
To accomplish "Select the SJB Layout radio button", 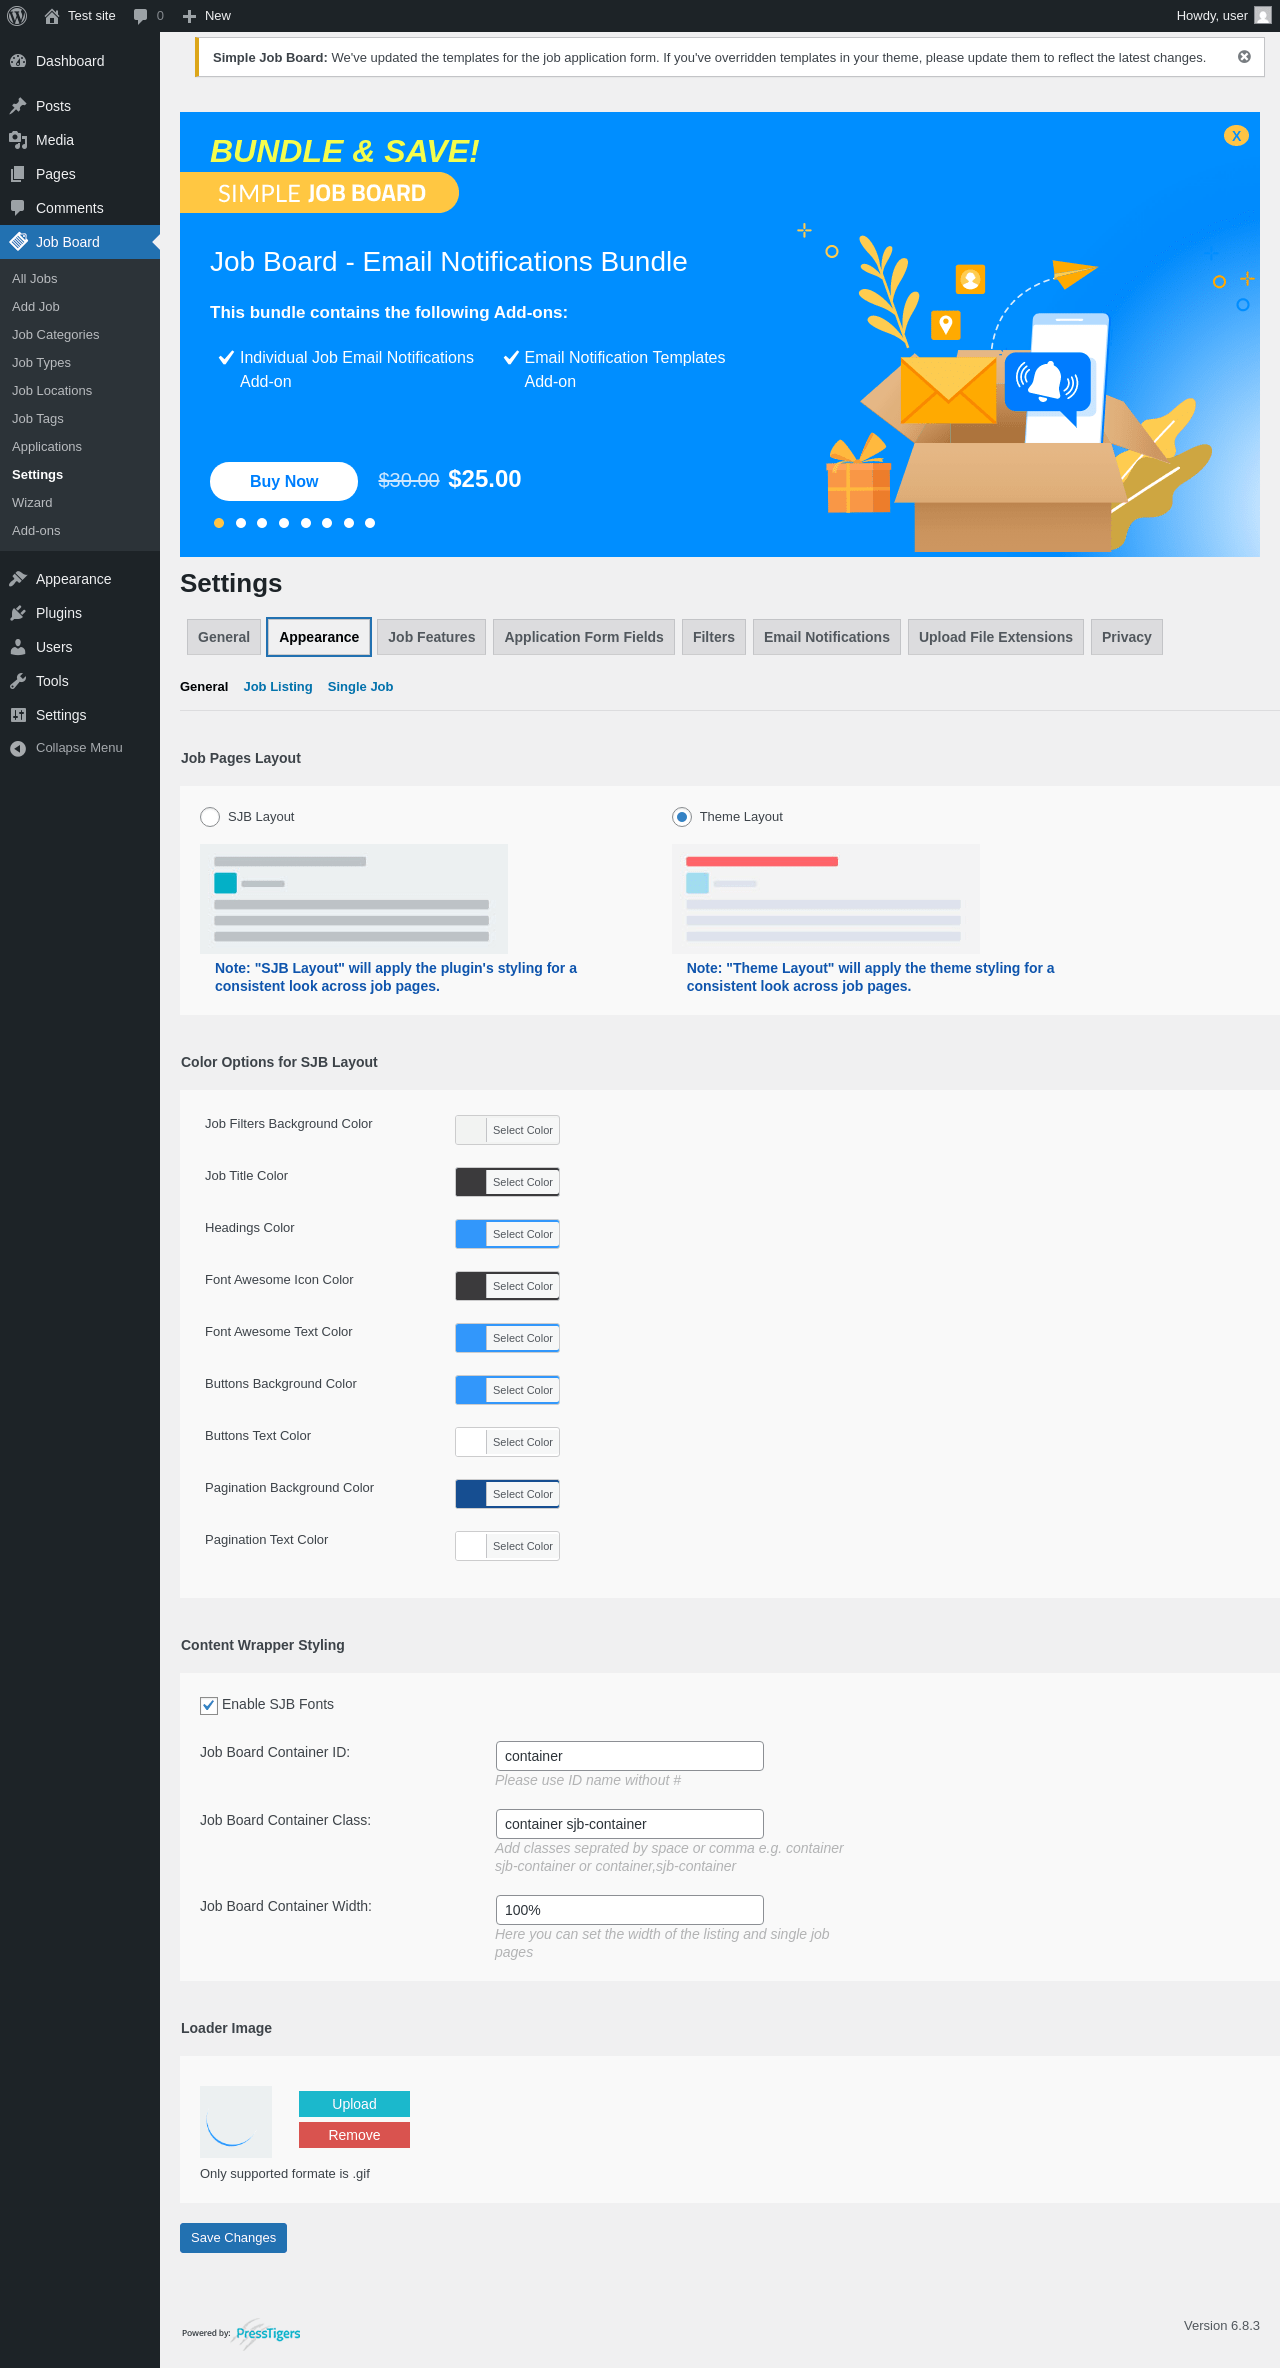I will [210, 817].
